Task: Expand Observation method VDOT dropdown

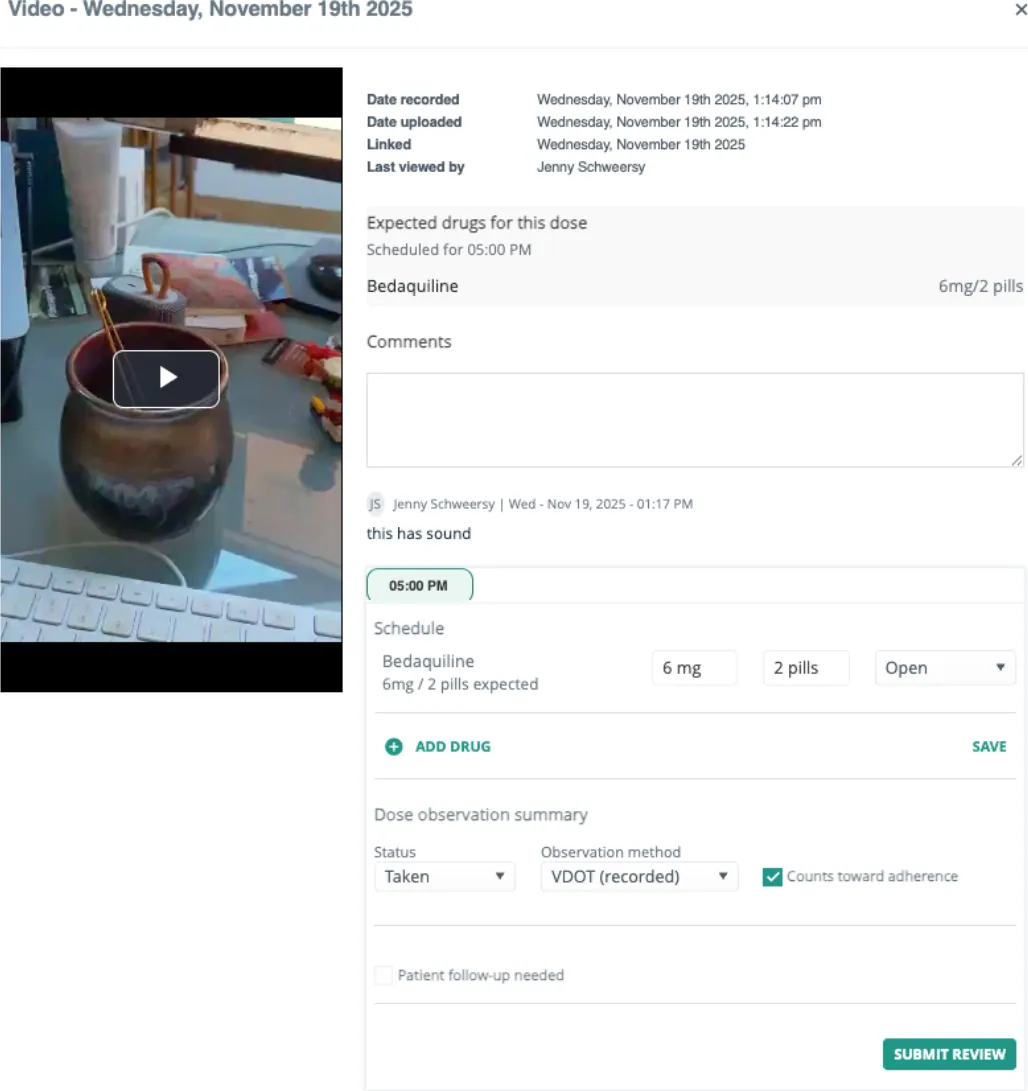Action: [639, 877]
